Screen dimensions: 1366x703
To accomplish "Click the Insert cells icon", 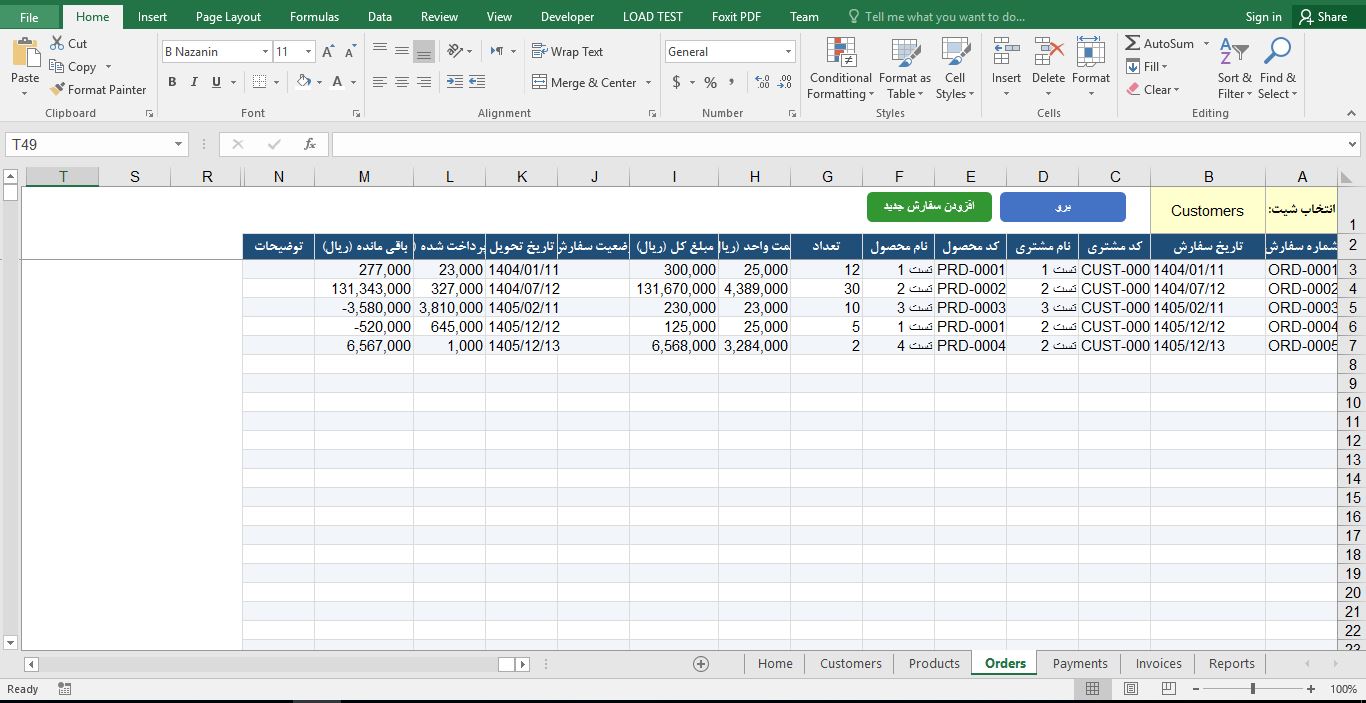I will (x=1006, y=52).
